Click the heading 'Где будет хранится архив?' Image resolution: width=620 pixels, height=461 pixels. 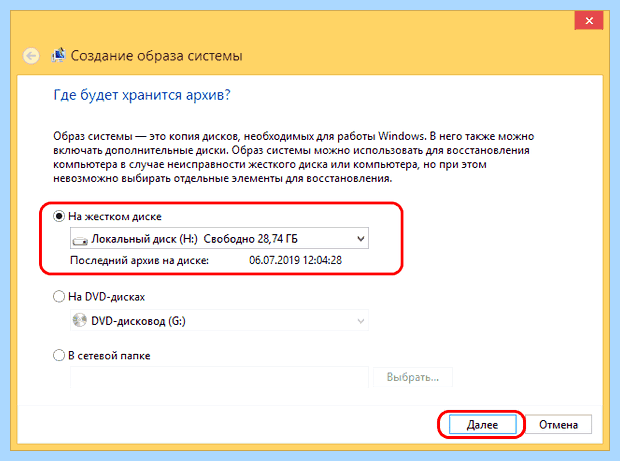[142, 95]
